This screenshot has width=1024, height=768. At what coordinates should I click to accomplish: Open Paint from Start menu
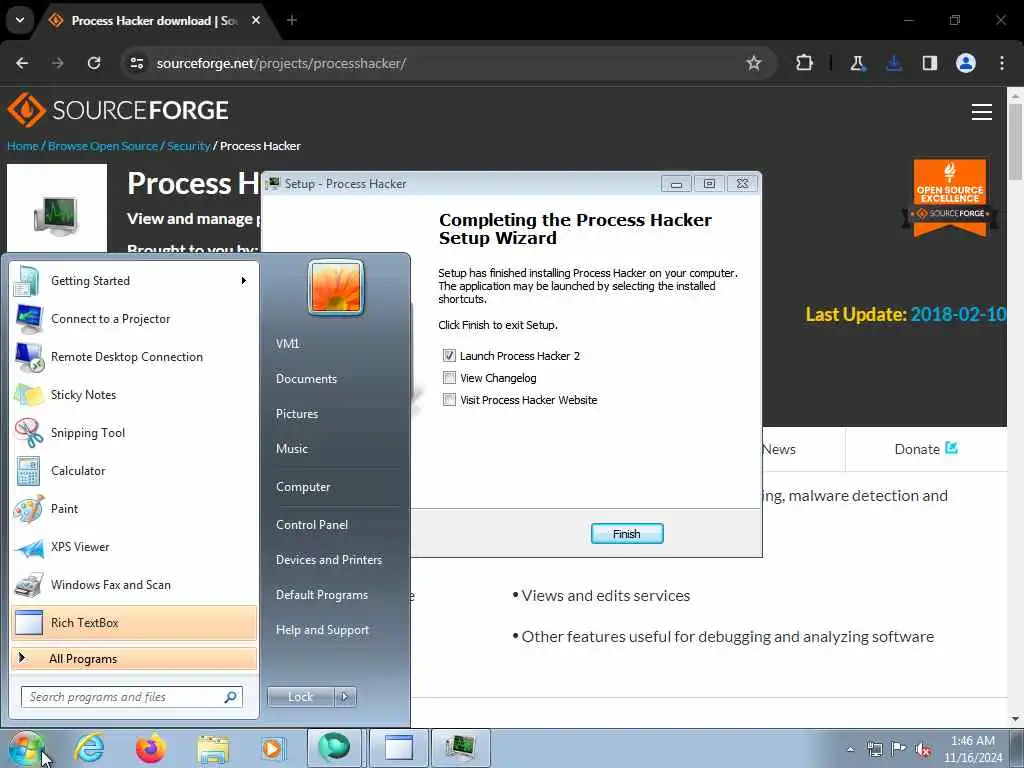tap(134, 509)
